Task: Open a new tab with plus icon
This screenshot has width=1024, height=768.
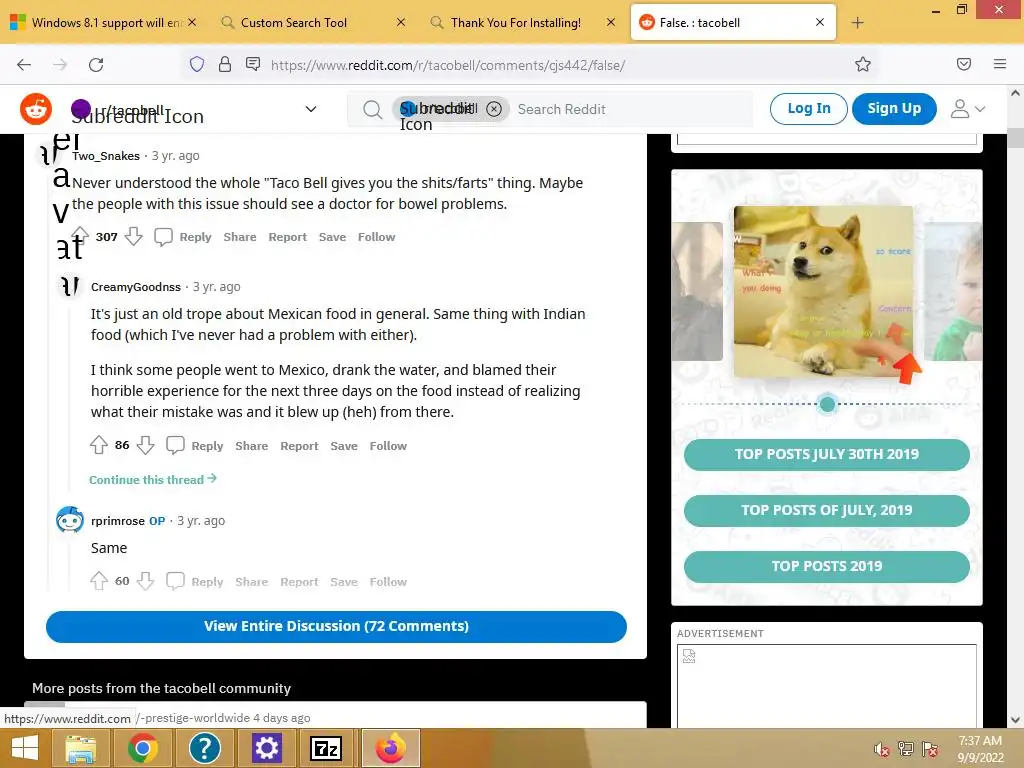Action: [857, 23]
